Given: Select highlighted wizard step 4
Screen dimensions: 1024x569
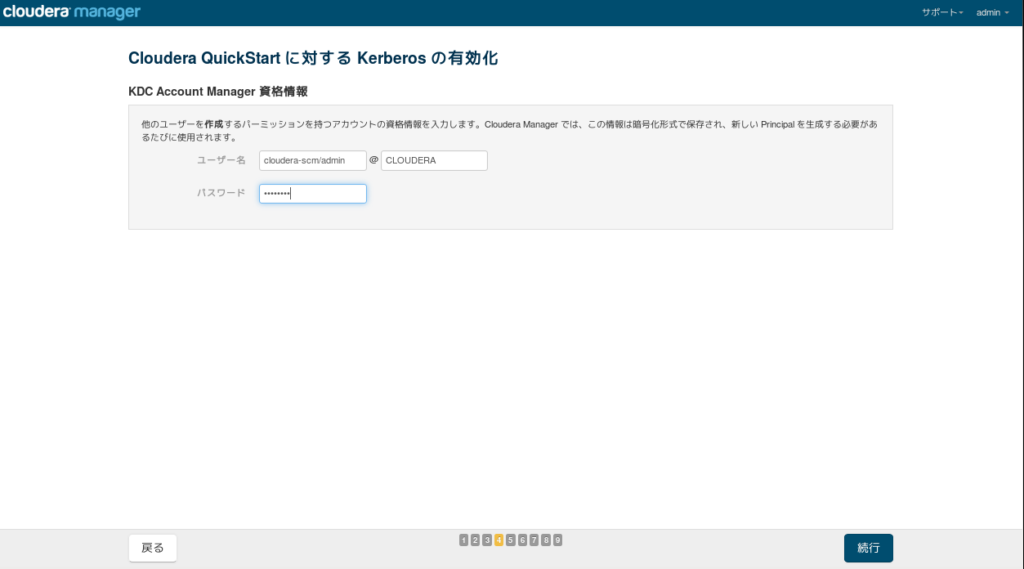Looking at the screenshot, I should pos(499,540).
